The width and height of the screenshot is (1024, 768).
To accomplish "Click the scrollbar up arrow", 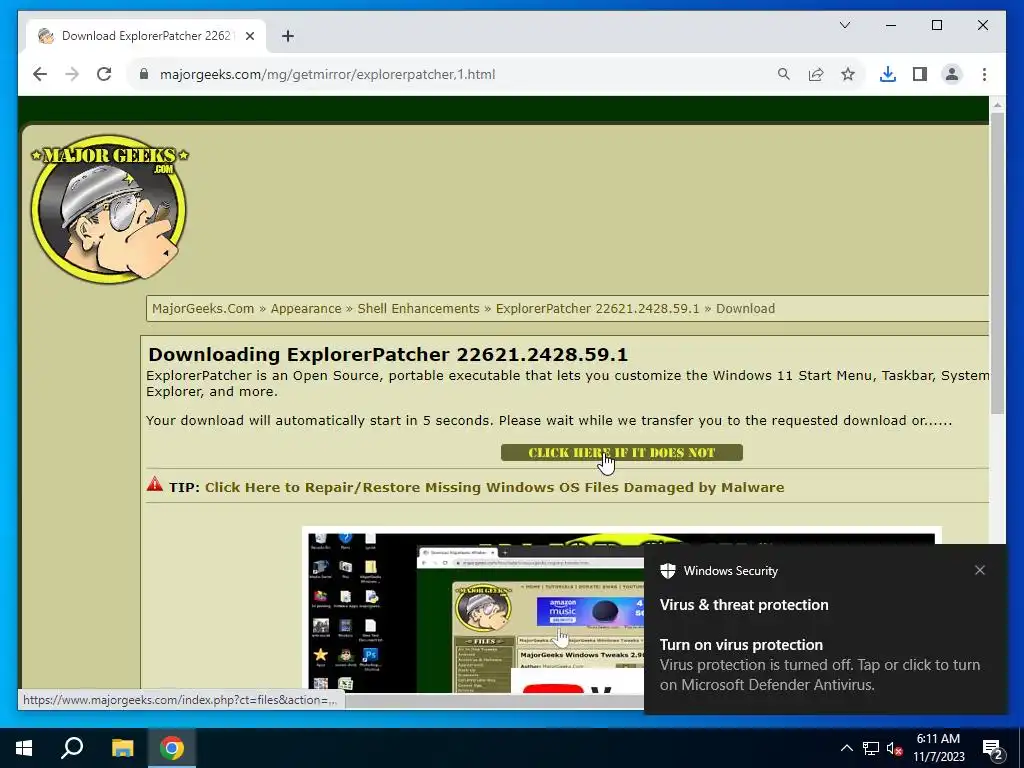I will (997, 104).
